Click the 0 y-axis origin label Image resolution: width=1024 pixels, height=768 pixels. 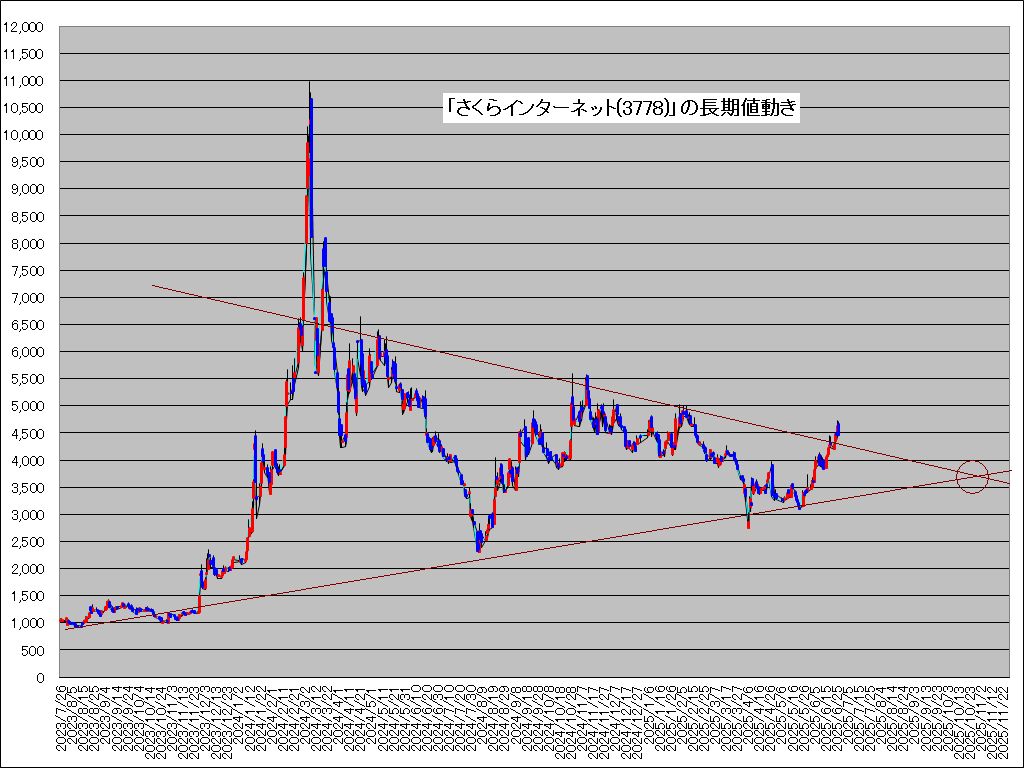tap(40, 679)
